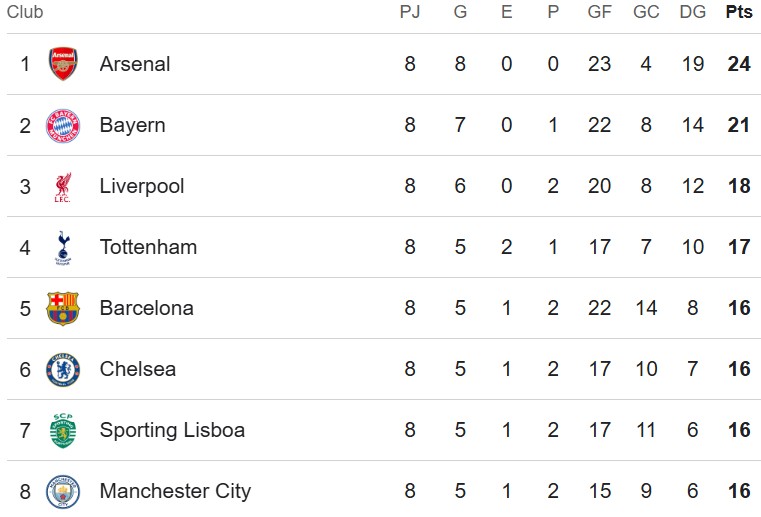
Task: Click Arsenal's 24 points value
Action: pyautogui.click(x=739, y=64)
